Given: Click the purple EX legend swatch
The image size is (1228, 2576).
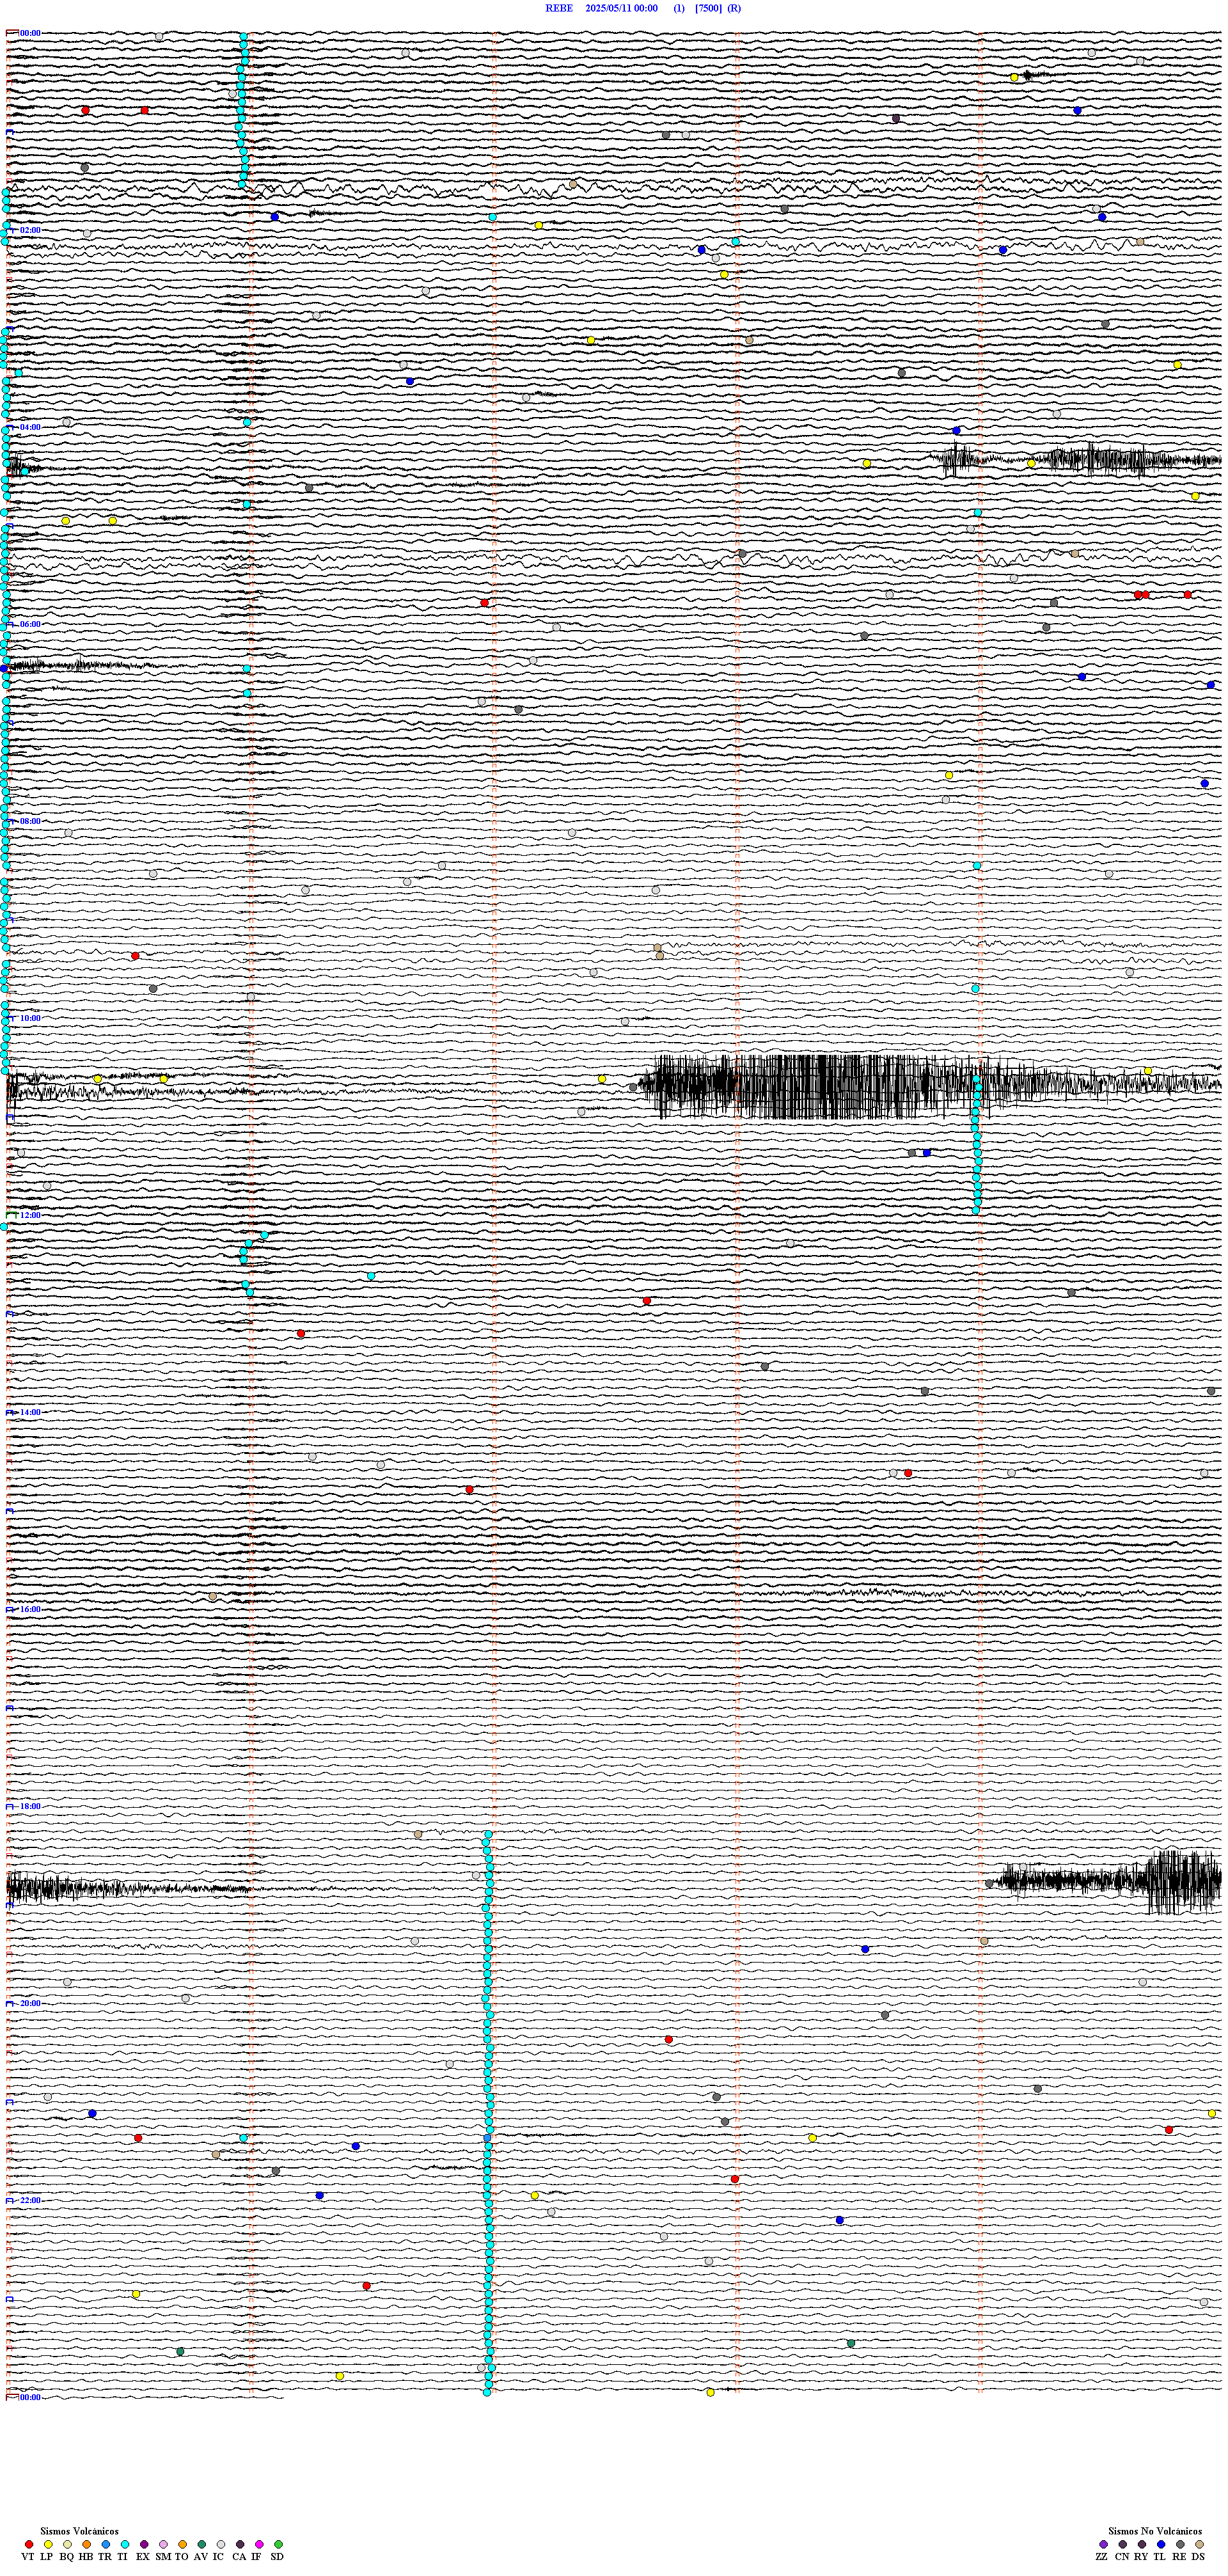Looking at the screenshot, I should [144, 2543].
